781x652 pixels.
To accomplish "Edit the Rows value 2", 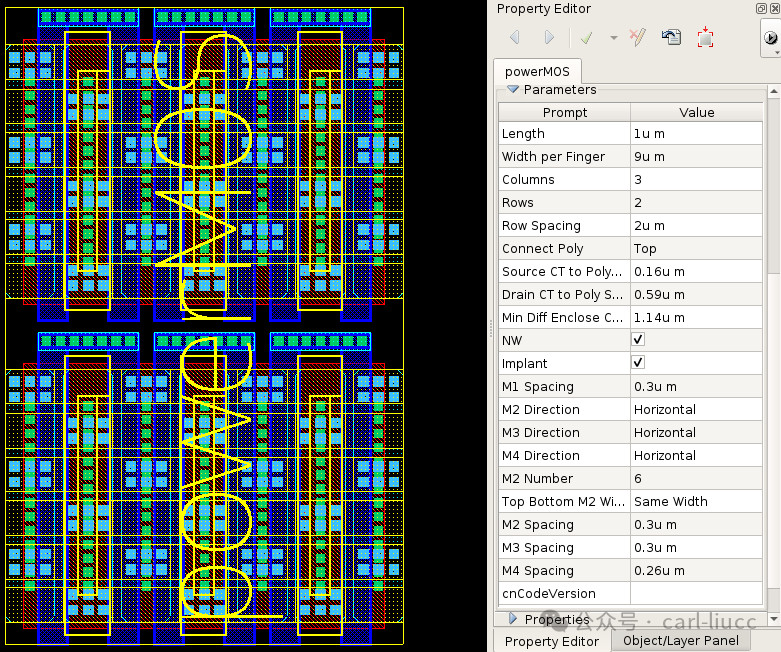I will click(696, 202).
